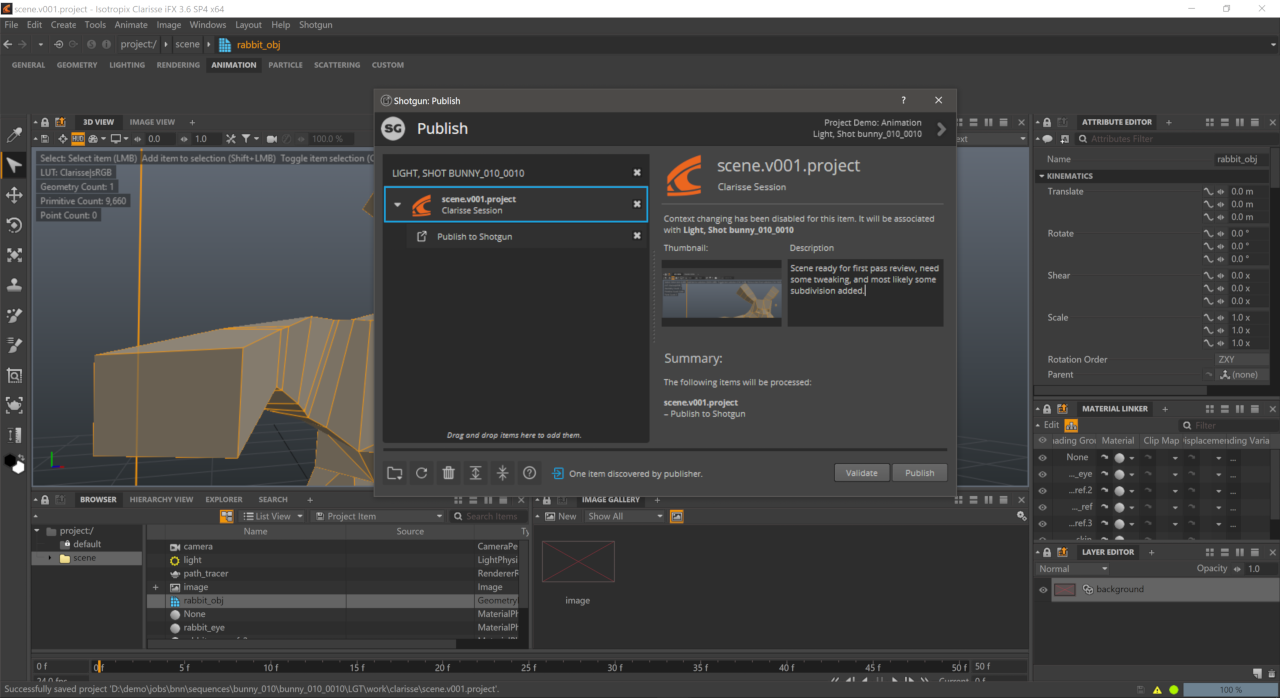
Task: Choose the Translate move tool
Action: [14, 195]
